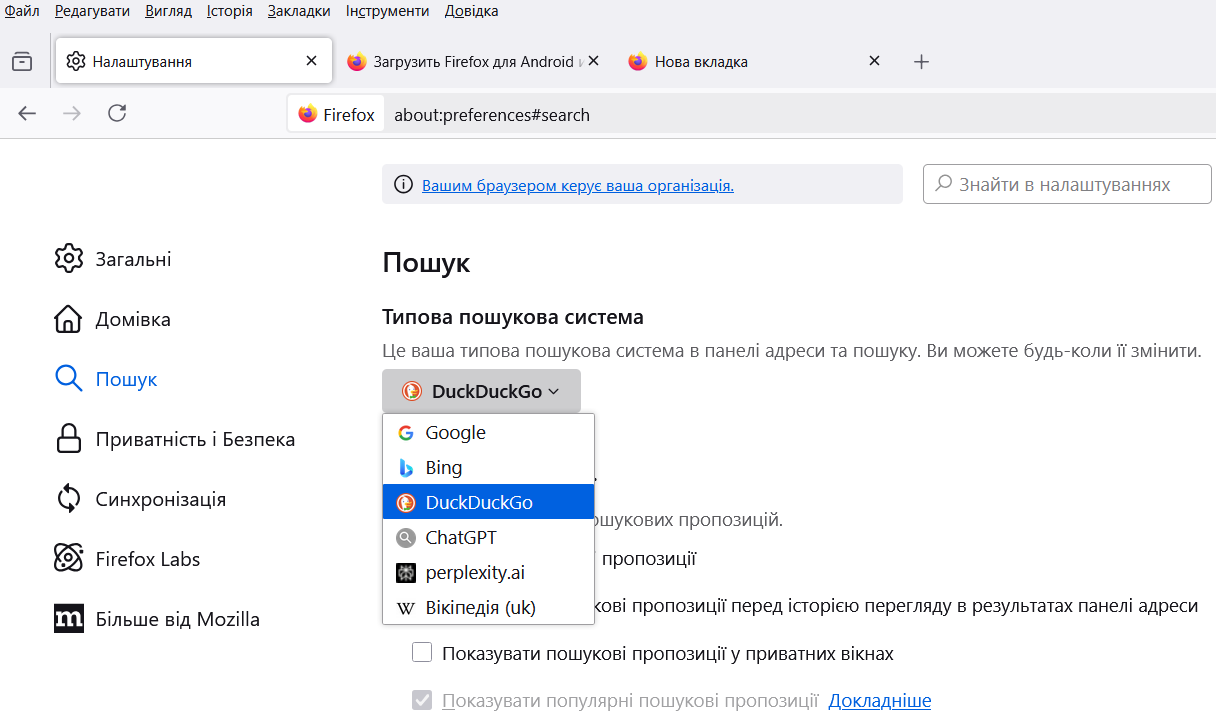This screenshot has height=725, width=1216.
Task: Open the Firefox Labs section
Action: tap(127, 559)
